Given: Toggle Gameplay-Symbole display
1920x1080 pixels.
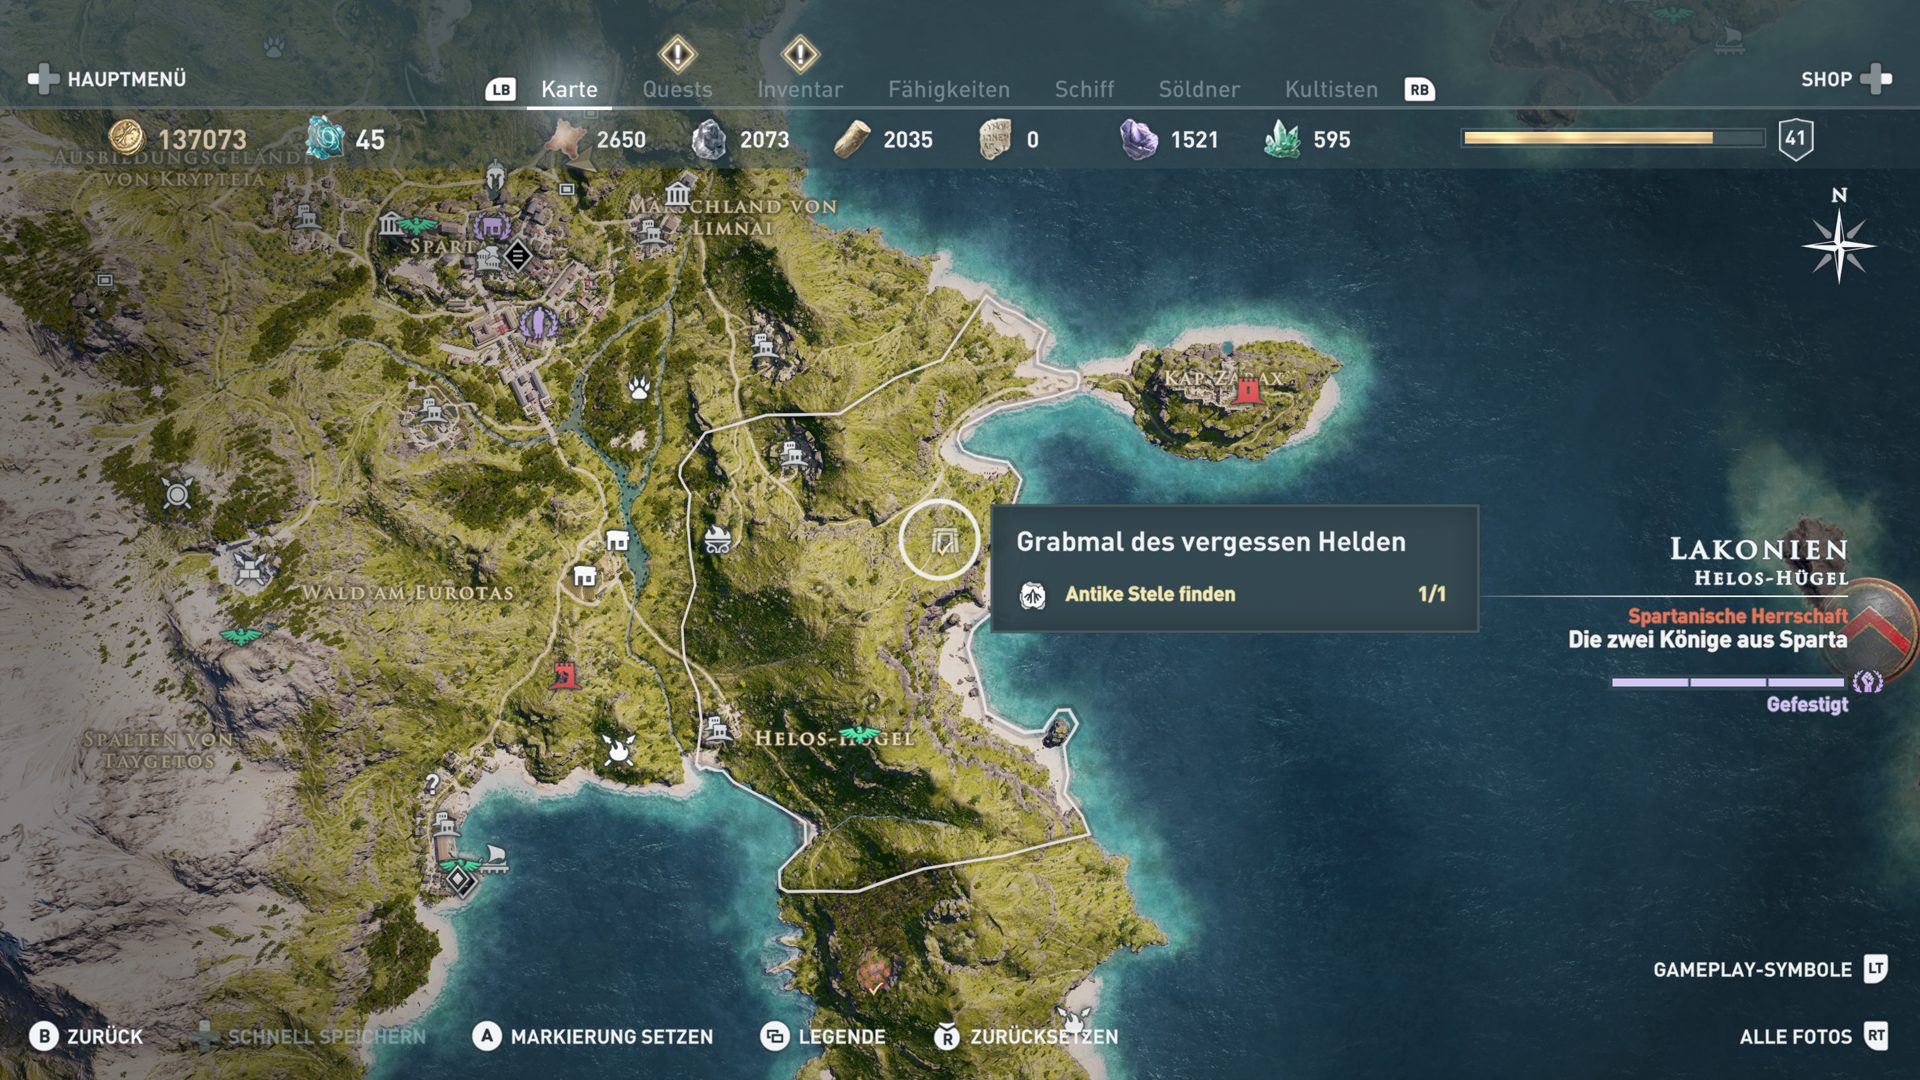Looking at the screenshot, I should (1770, 969).
